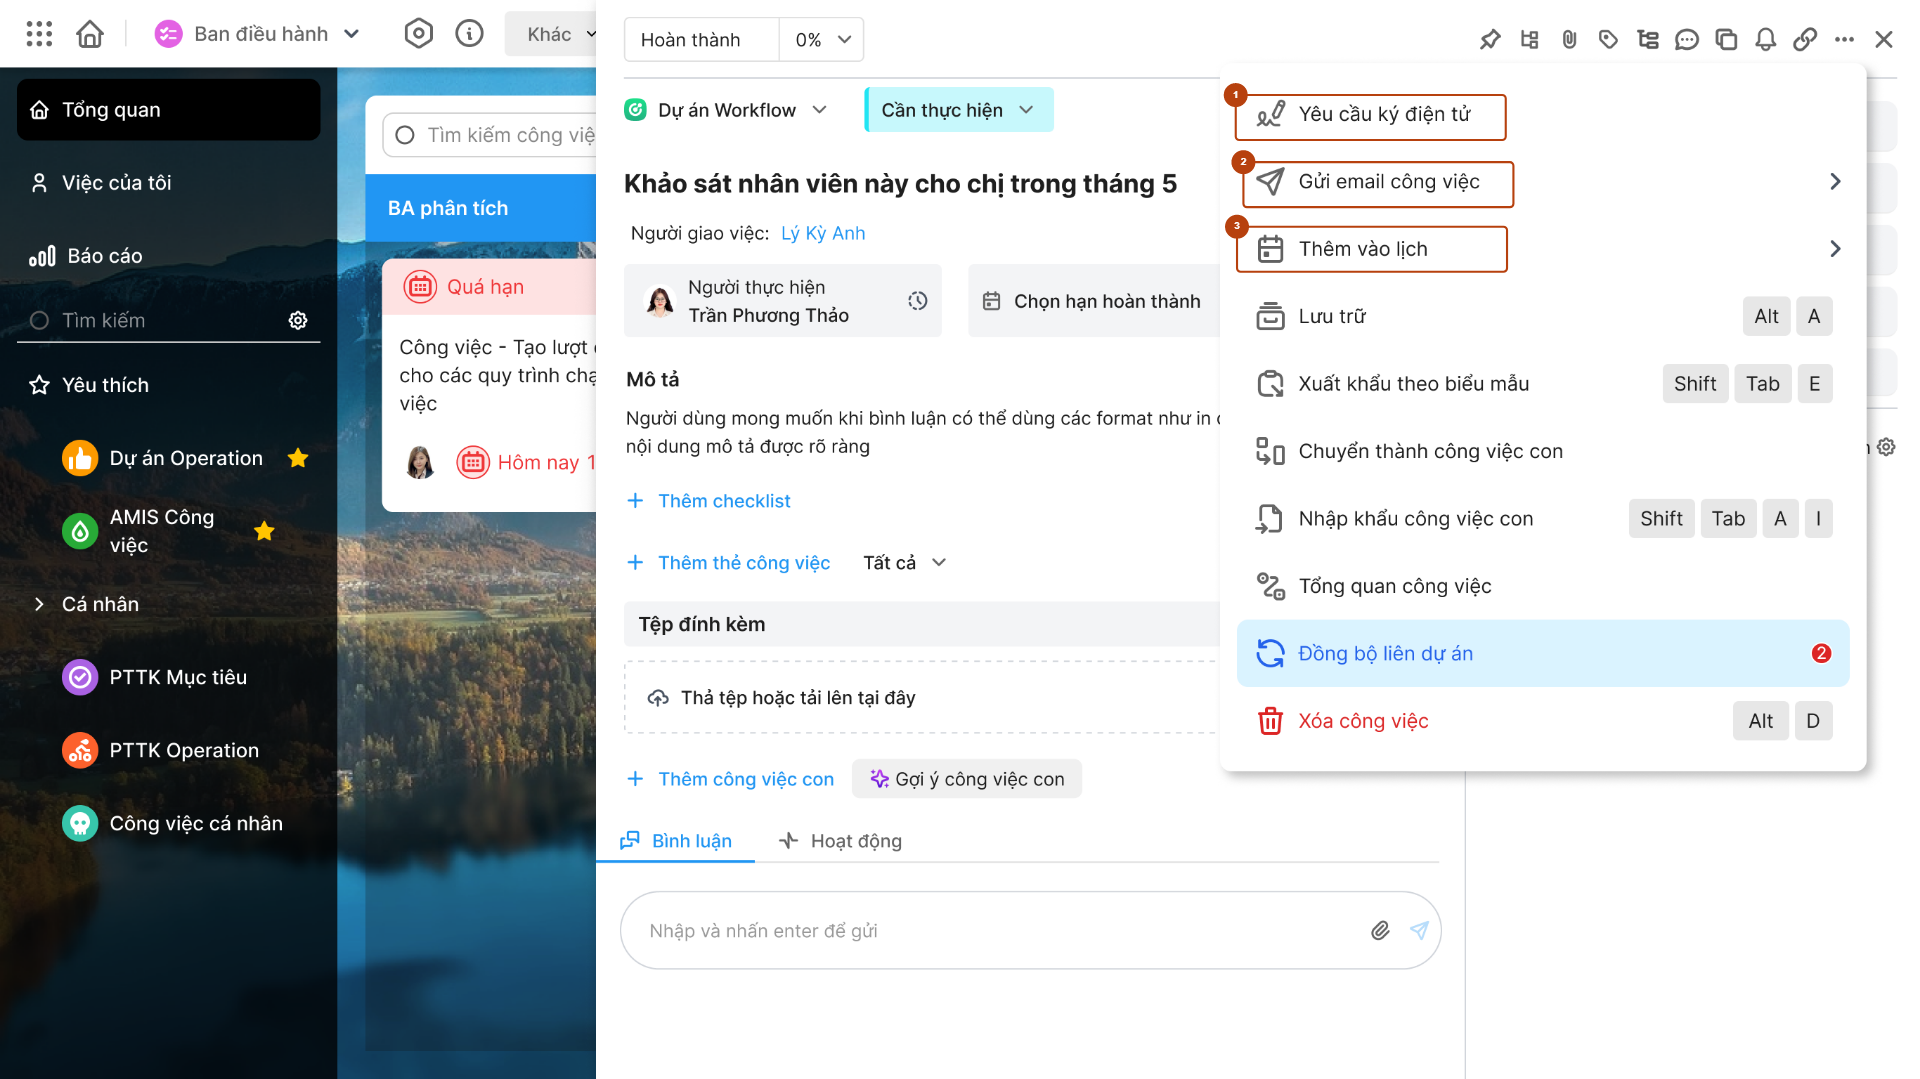
Task: Click the hierarchy structure icon in task toolbar
Action: (1529, 40)
